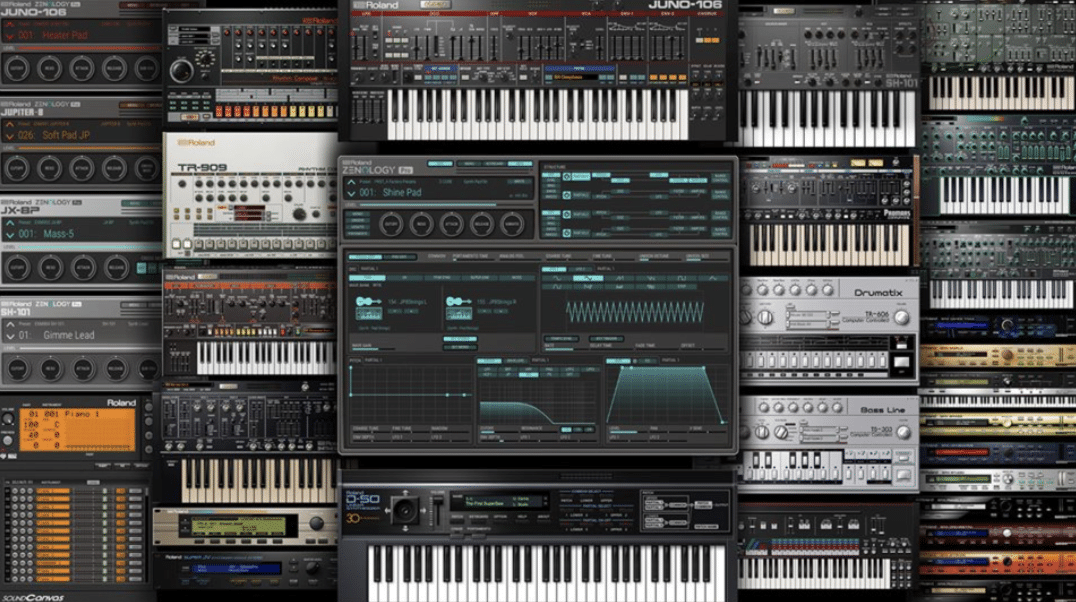This screenshot has height=602, width=1076.
Task: Switch to the LFO 1 tab
Action: click(x=554, y=270)
